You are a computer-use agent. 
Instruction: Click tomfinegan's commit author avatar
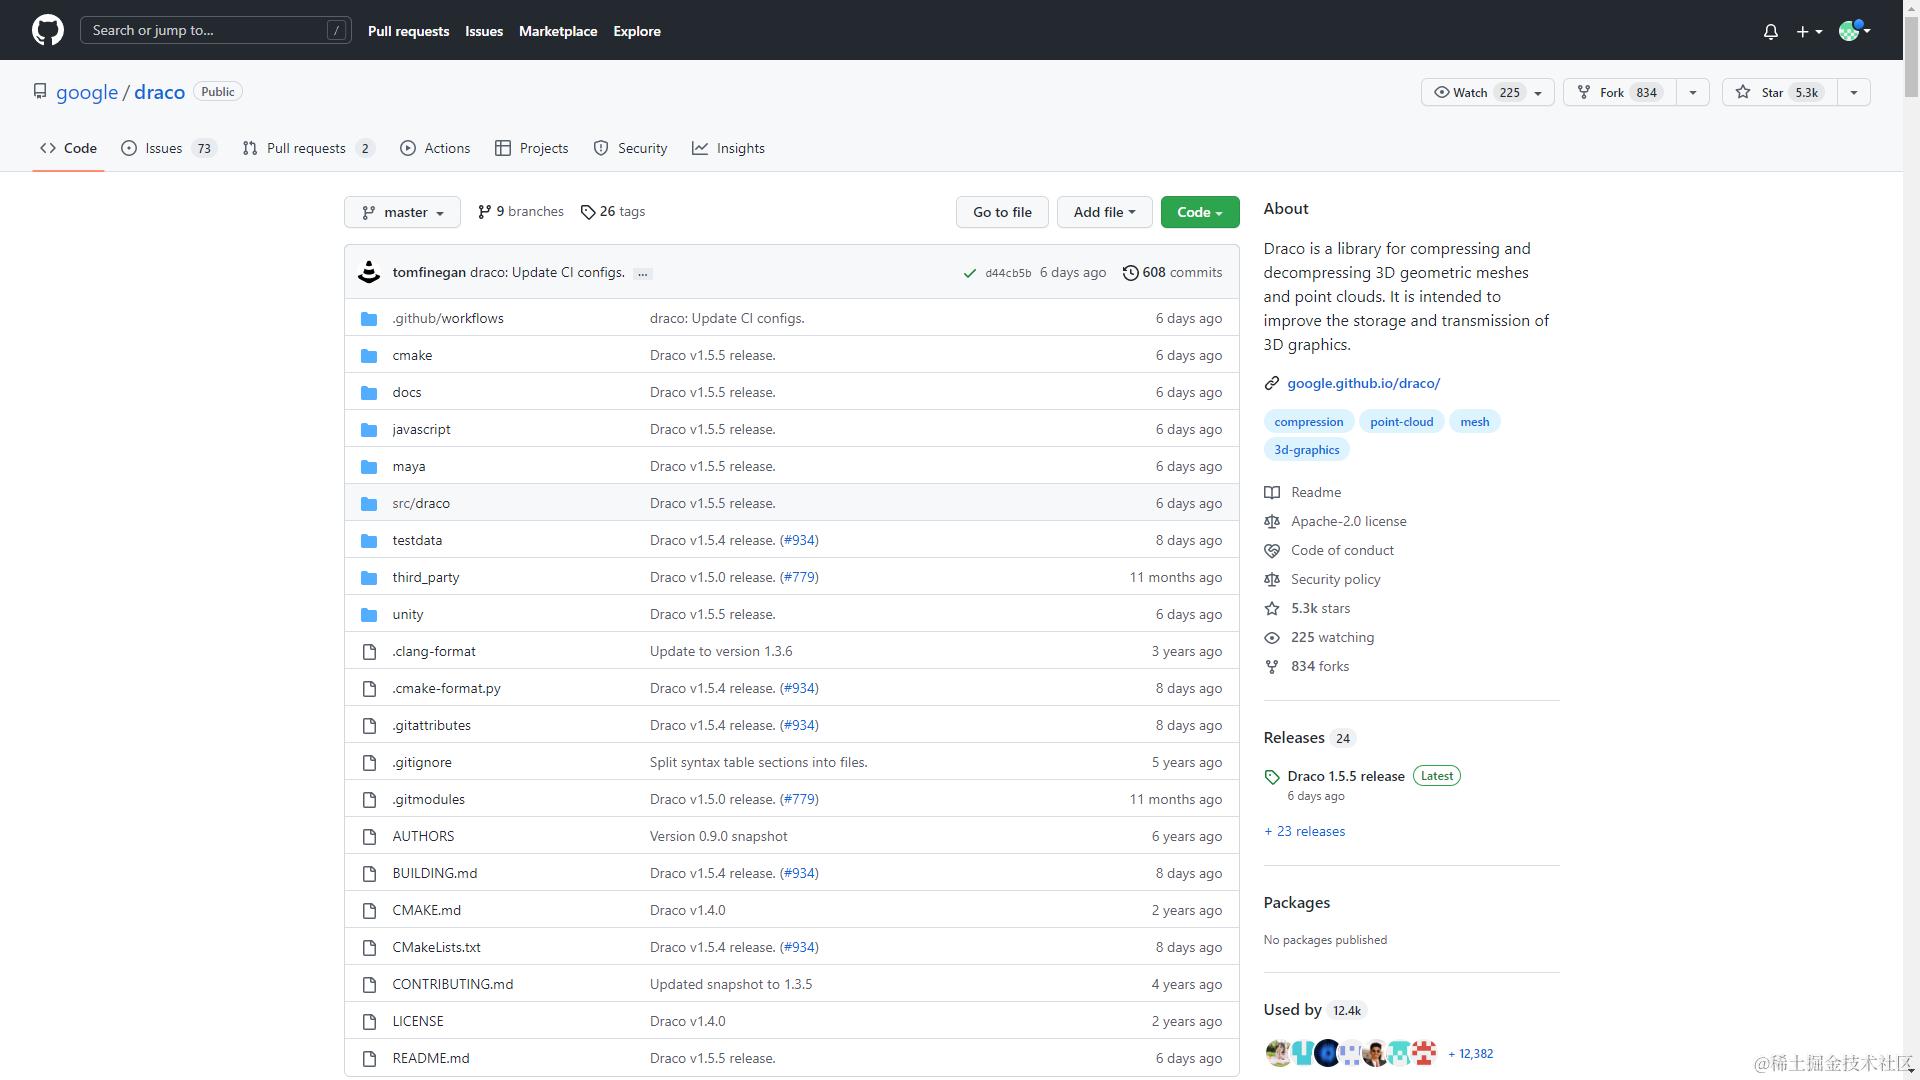click(369, 272)
